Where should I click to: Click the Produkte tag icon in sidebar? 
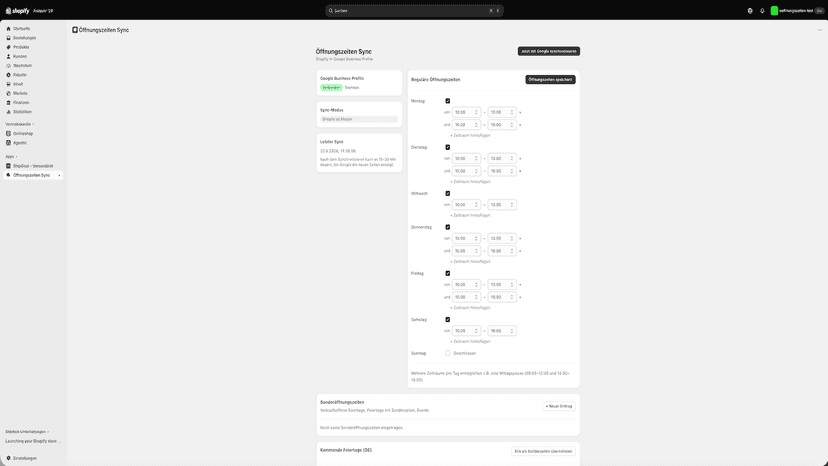tap(8, 47)
